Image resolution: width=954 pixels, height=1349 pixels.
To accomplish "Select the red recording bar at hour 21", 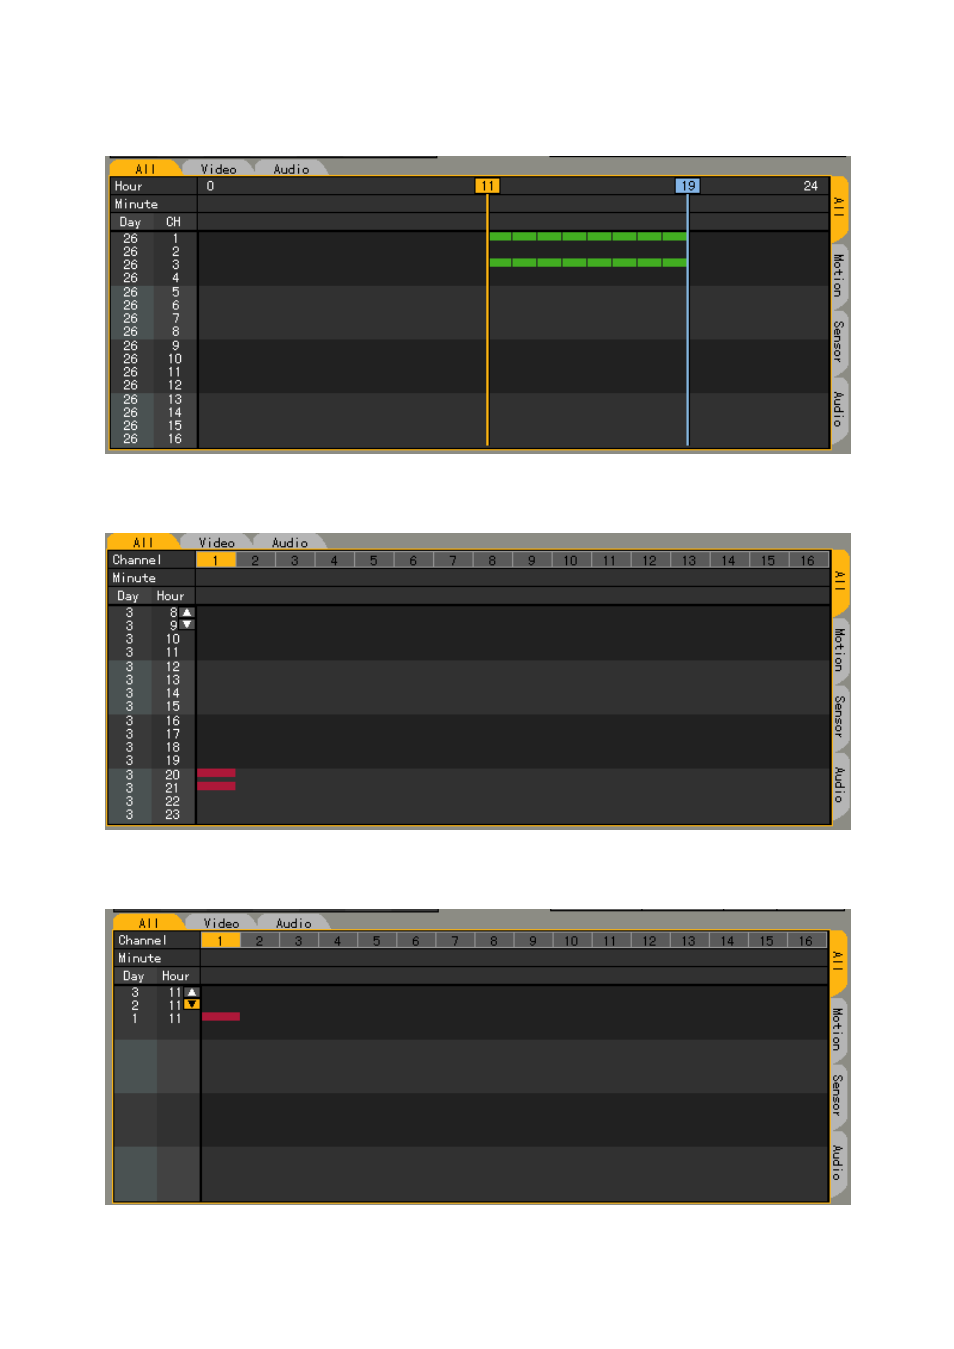I will click(217, 786).
